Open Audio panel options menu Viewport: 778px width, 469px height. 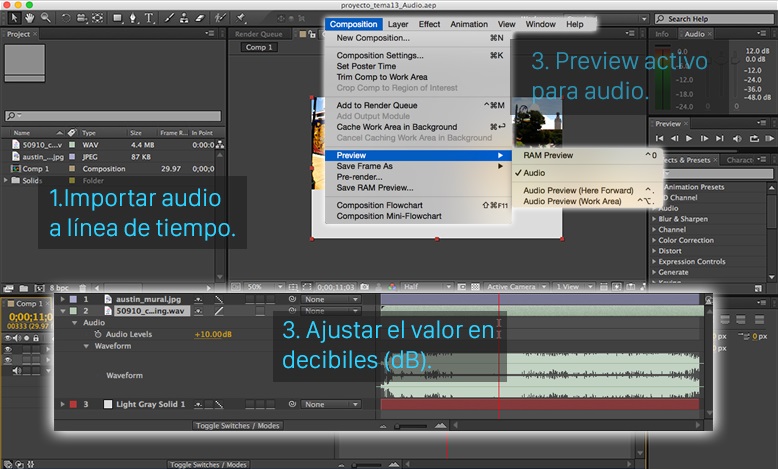click(x=762, y=33)
